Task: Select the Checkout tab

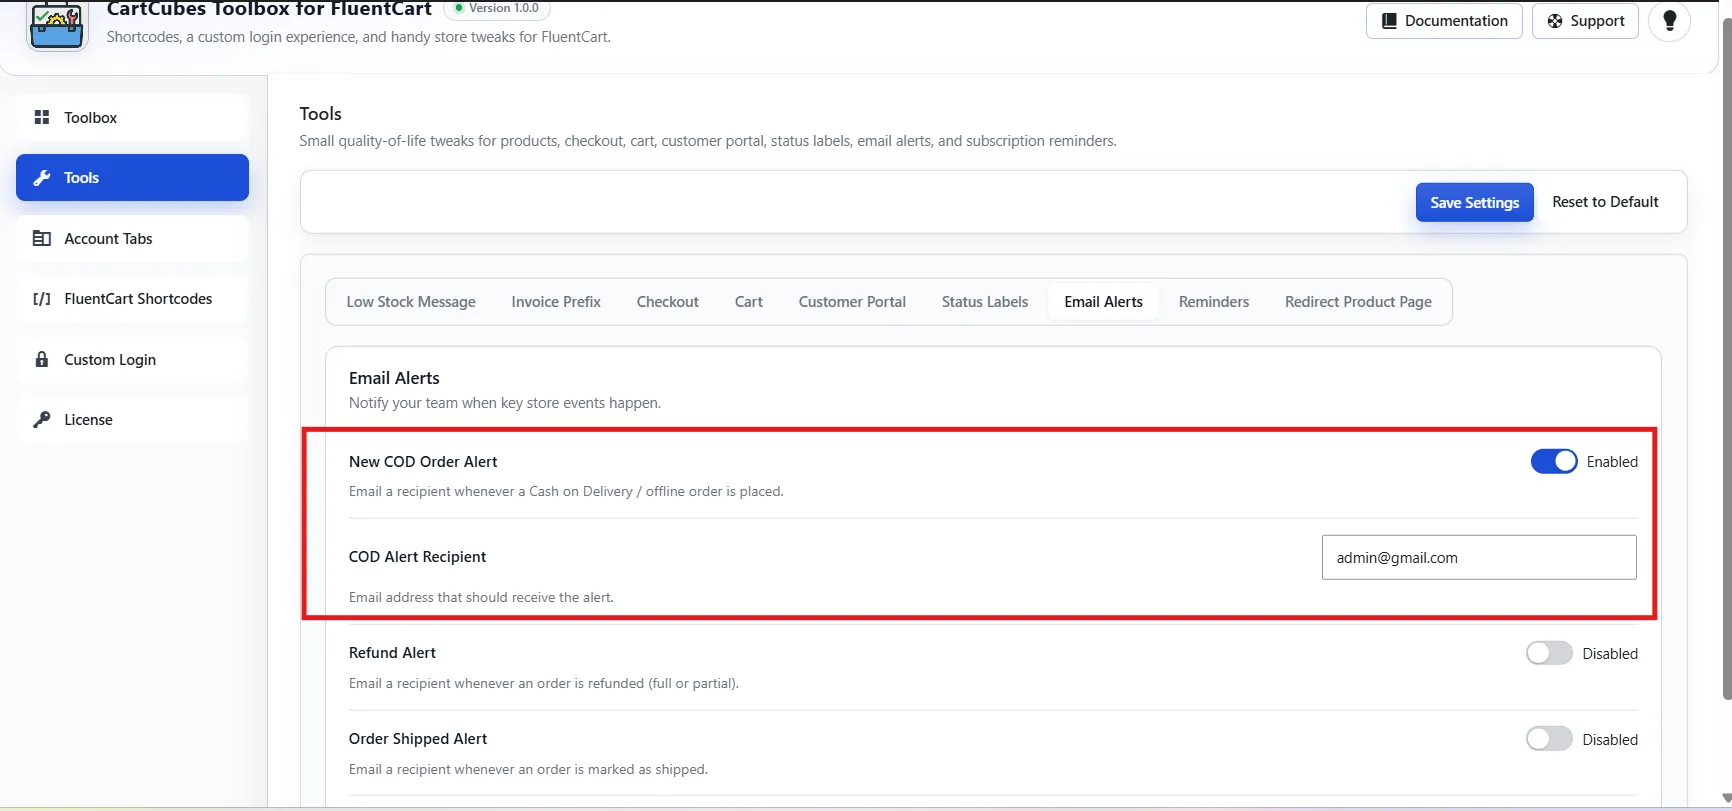Action: 668,302
